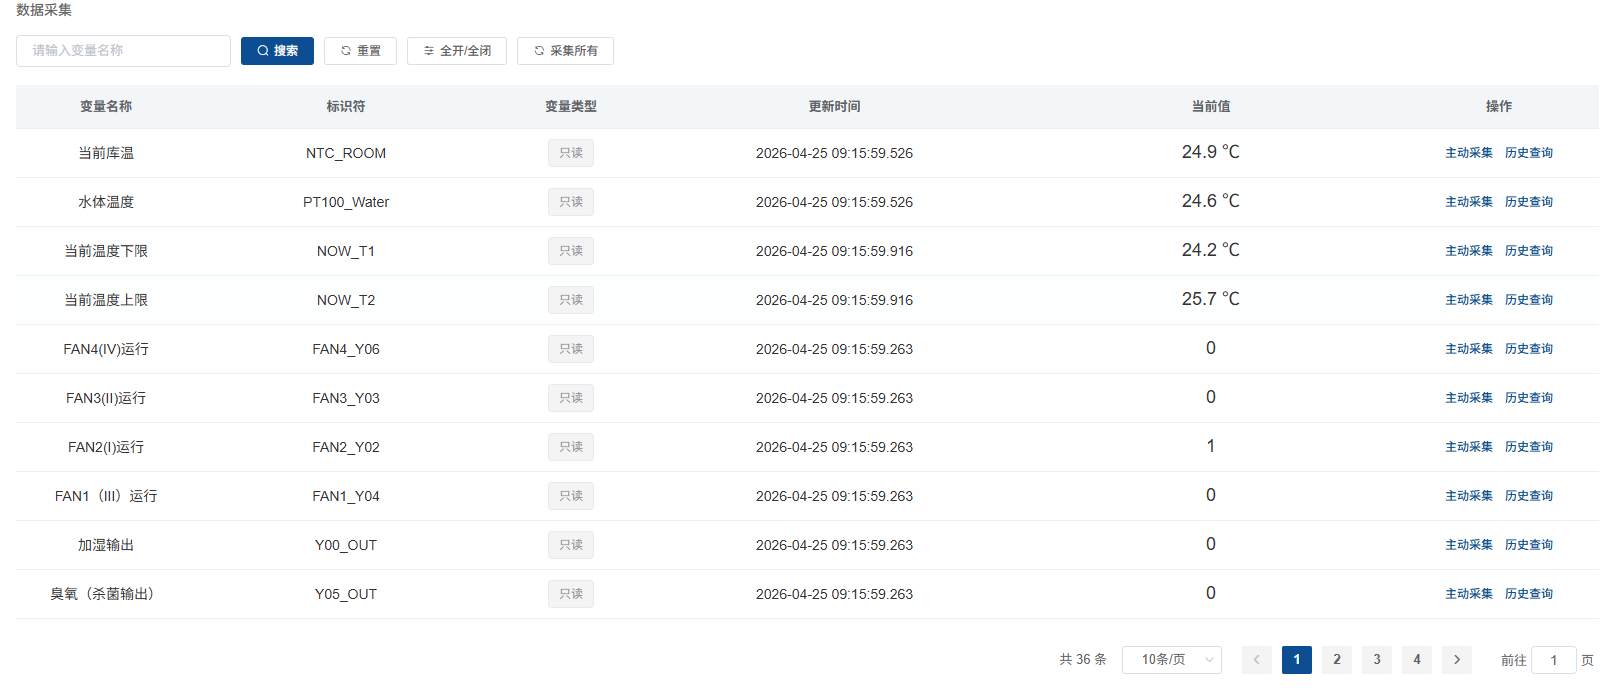Click the 当前库温 variable name
The height and width of the screenshot is (693, 1609).
[106, 153]
